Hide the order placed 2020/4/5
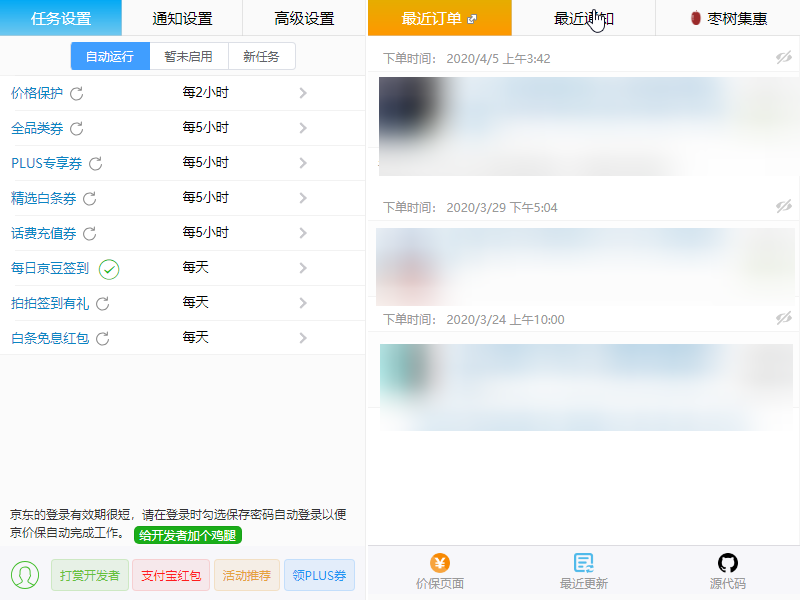 [x=784, y=57]
